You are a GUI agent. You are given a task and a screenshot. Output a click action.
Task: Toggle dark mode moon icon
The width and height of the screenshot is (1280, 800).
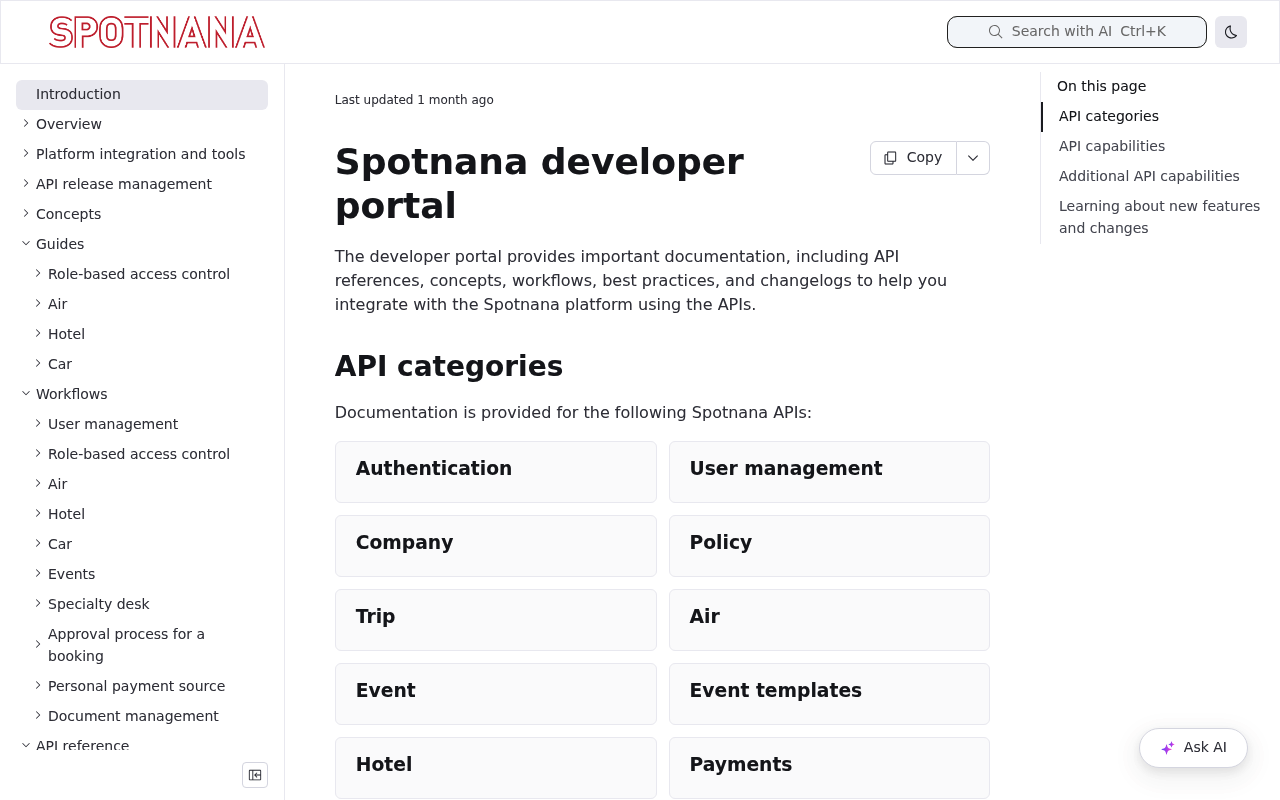1231,32
